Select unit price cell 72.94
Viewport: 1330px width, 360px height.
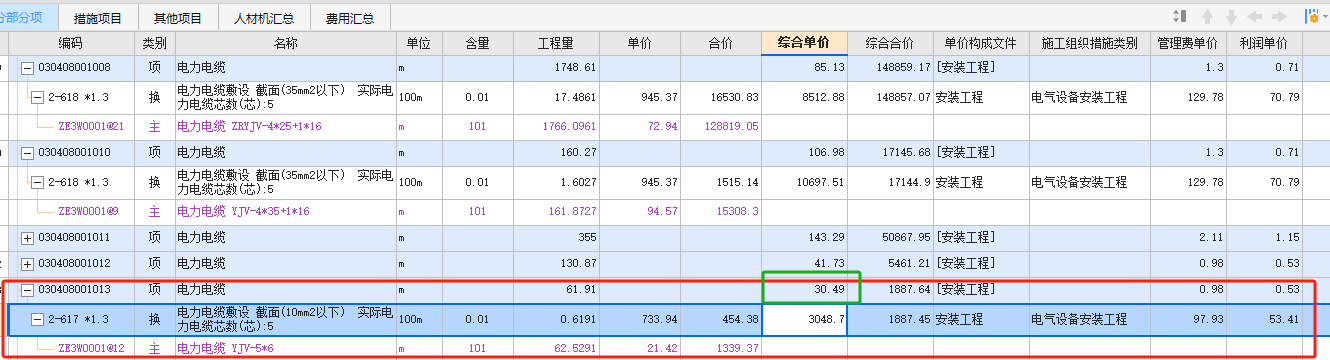(640, 127)
